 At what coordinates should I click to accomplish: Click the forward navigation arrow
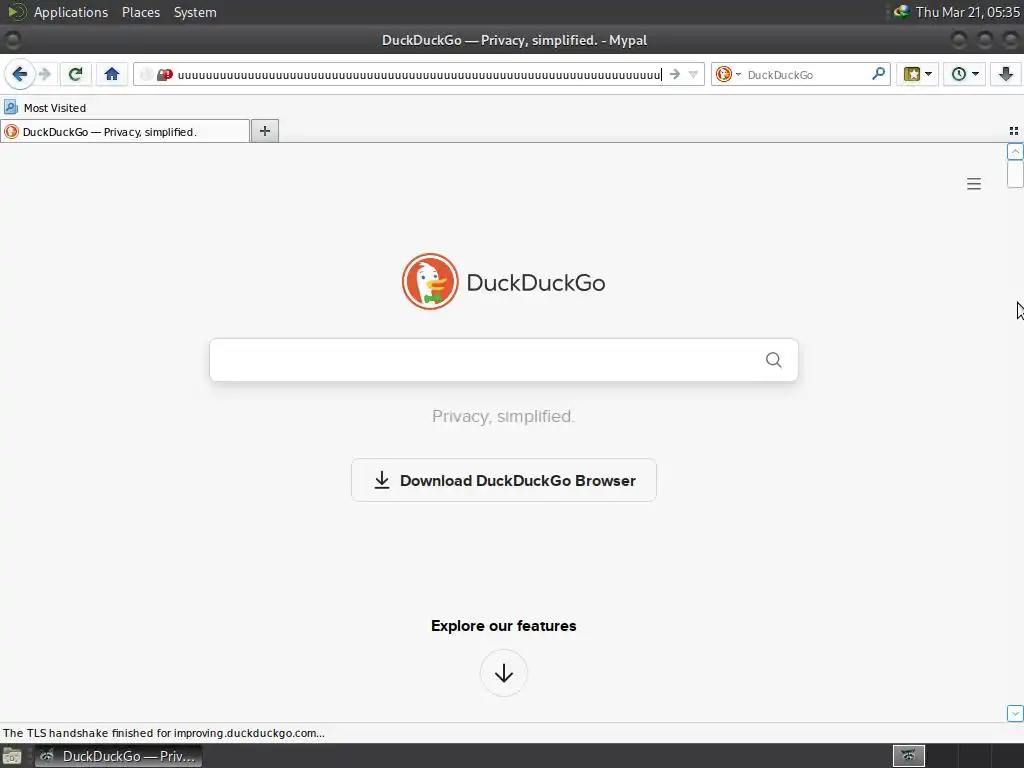[44, 74]
